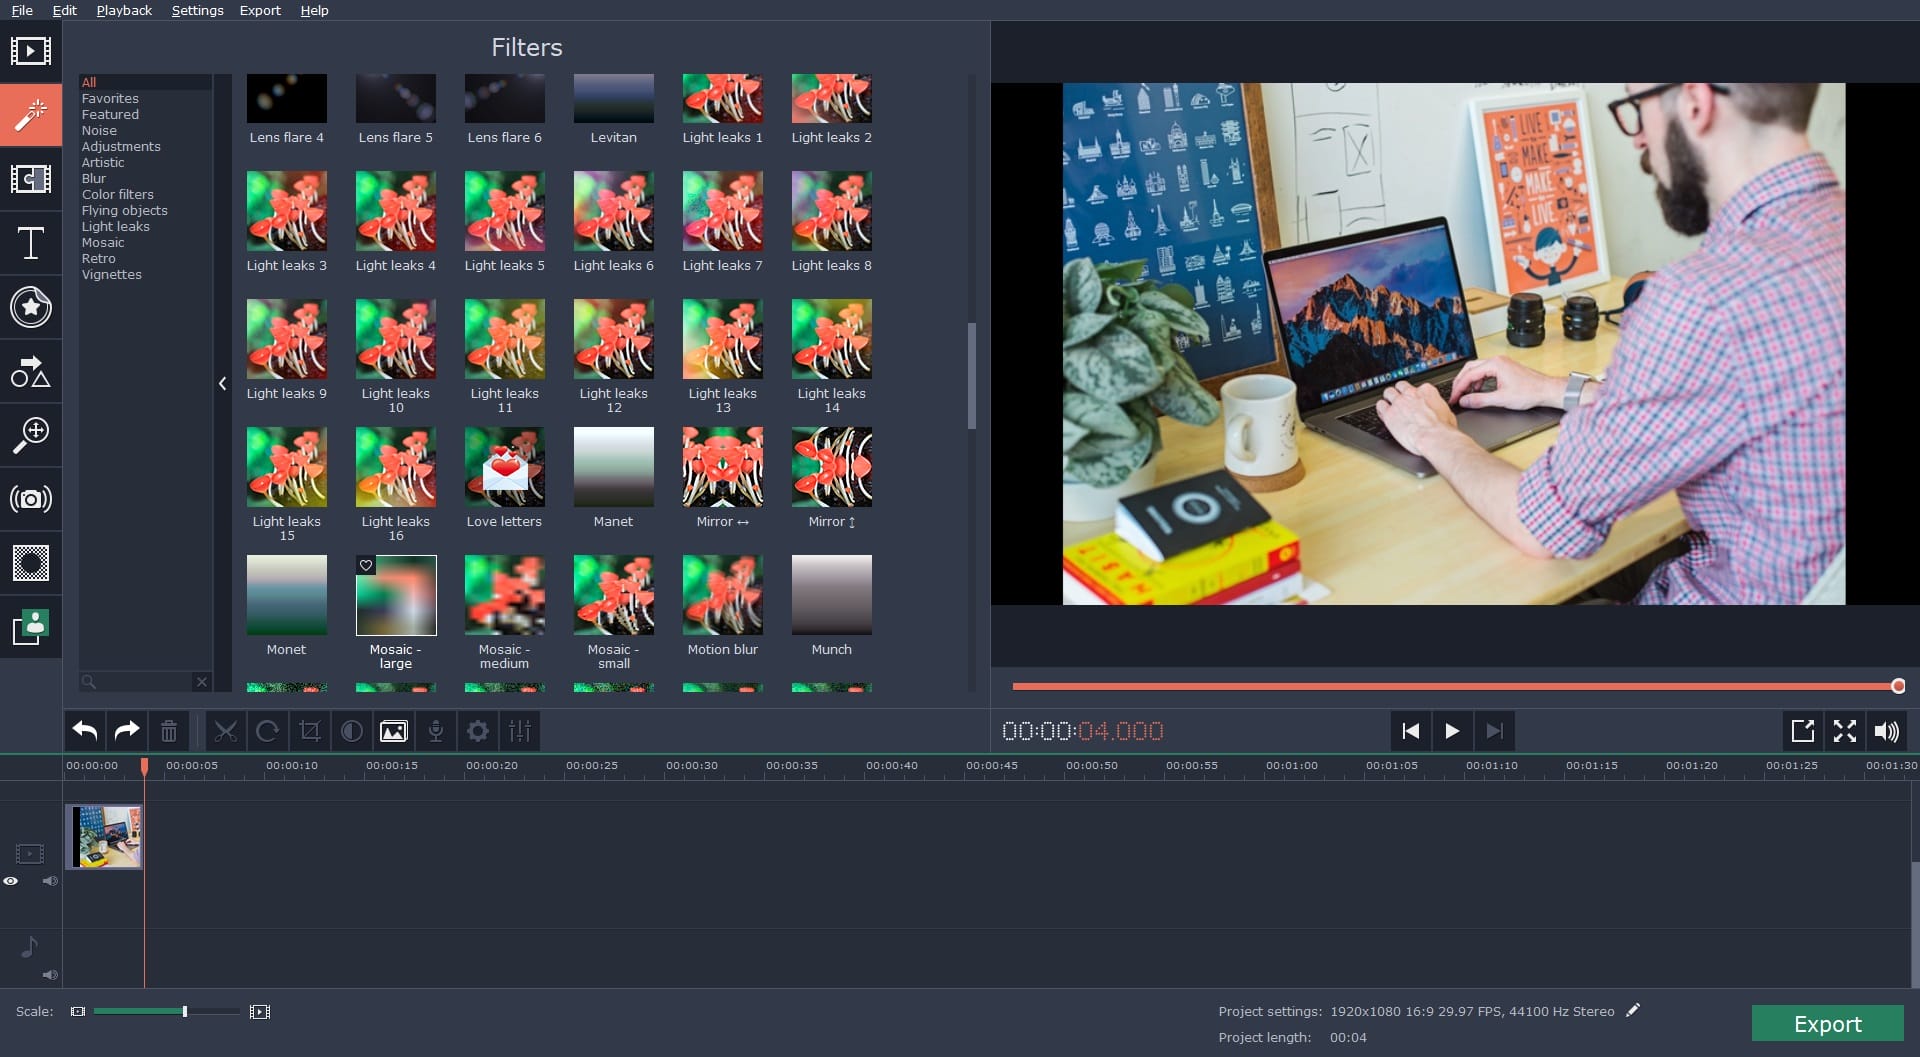The width and height of the screenshot is (1920, 1057).
Task: Undo the last action
Action: 84,731
